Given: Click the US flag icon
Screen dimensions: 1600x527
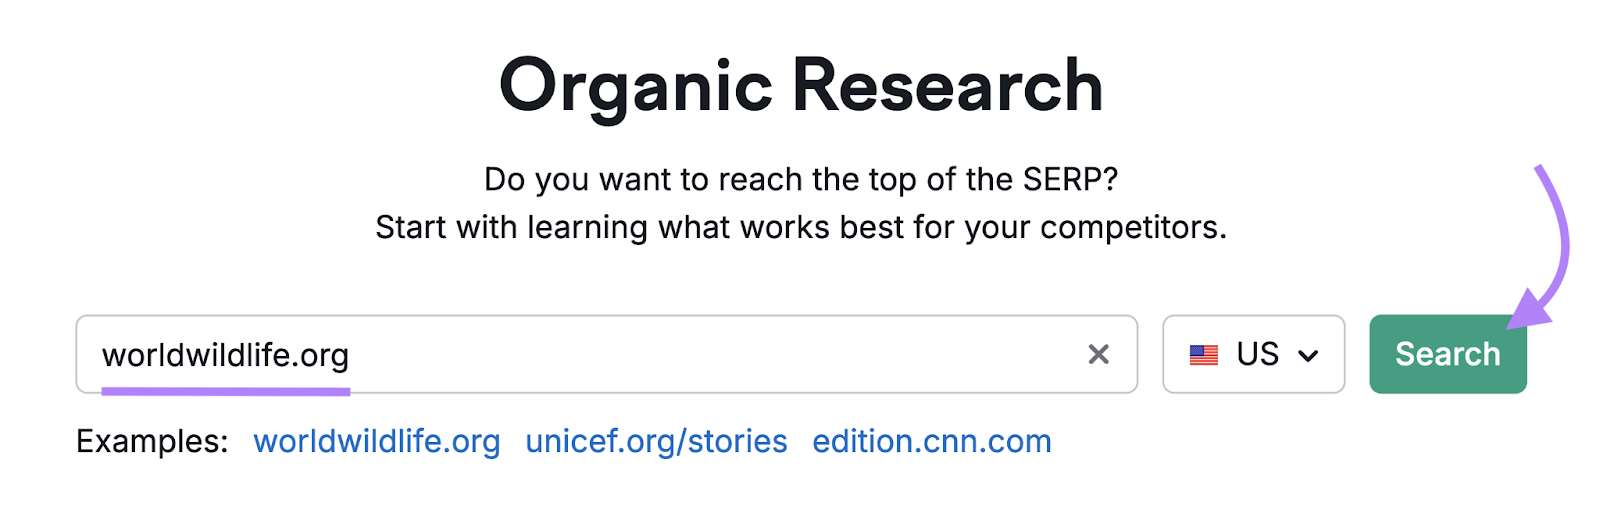Looking at the screenshot, I should pos(1203,355).
